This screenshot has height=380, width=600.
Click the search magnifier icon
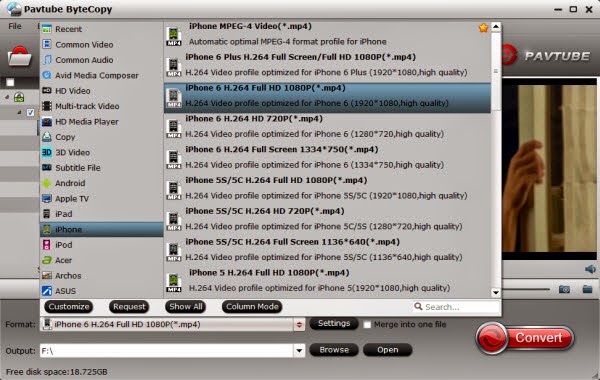(x=418, y=307)
